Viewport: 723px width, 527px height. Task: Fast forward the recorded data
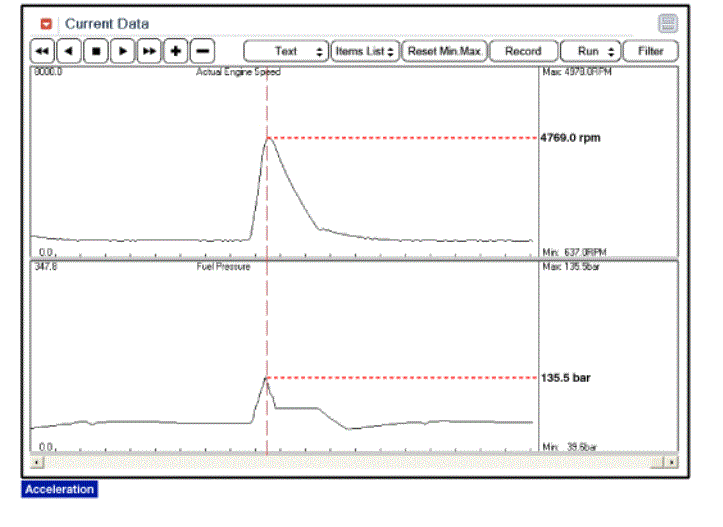(148, 51)
